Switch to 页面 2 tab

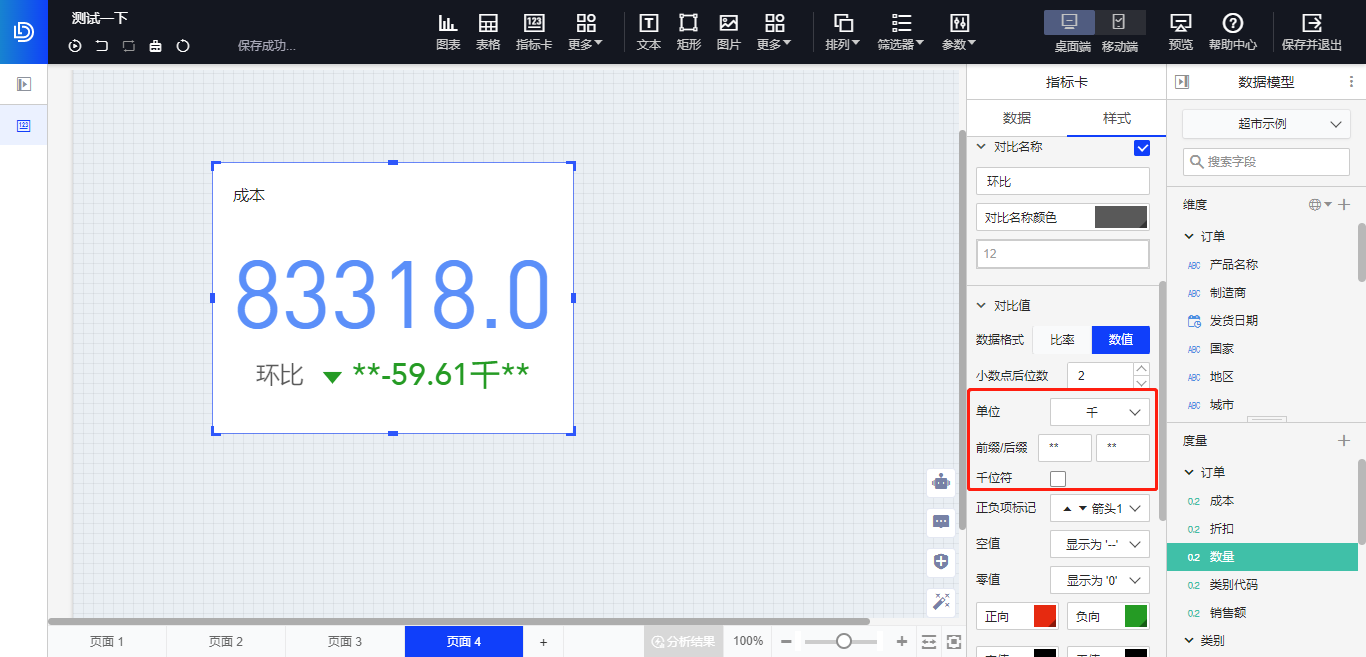tap(226, 642)
